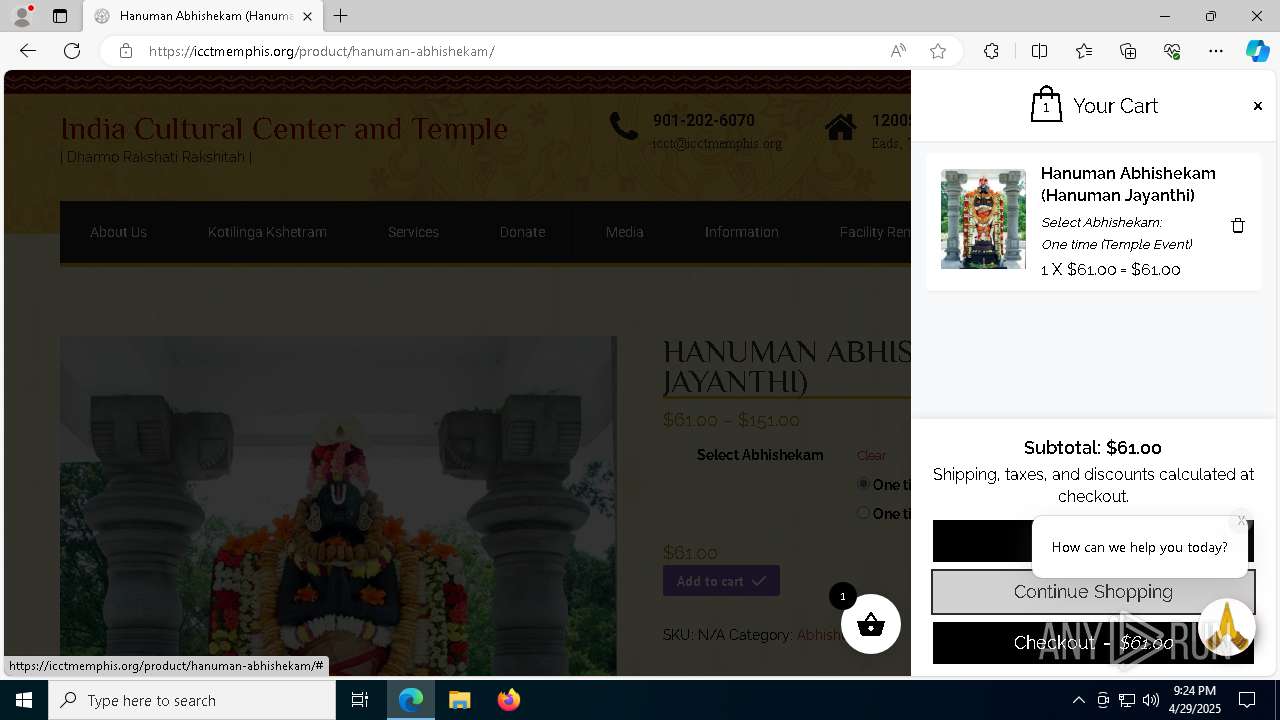The image size is (1280, 720).
Task: Open a new browser tab
Action: tap(341, 16)
